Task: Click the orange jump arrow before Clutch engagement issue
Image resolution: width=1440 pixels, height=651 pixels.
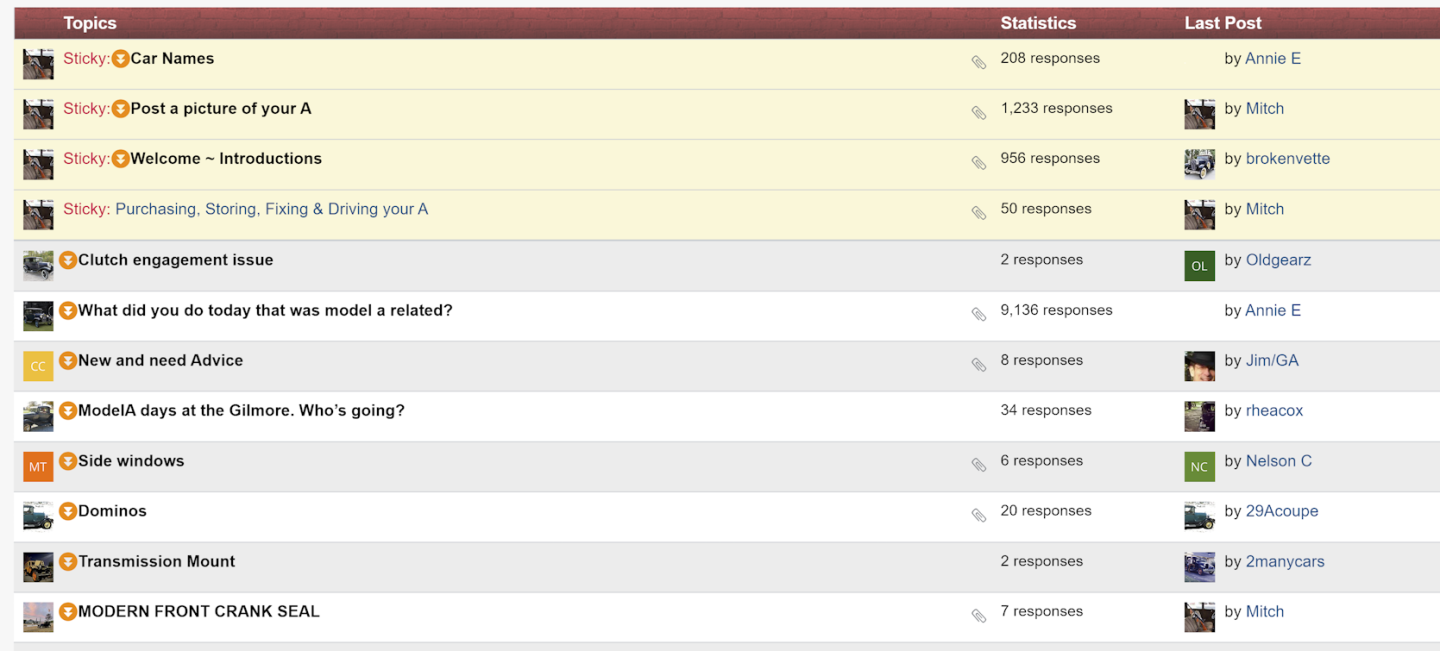Action: pyautogui.click(x=68, y=260)
